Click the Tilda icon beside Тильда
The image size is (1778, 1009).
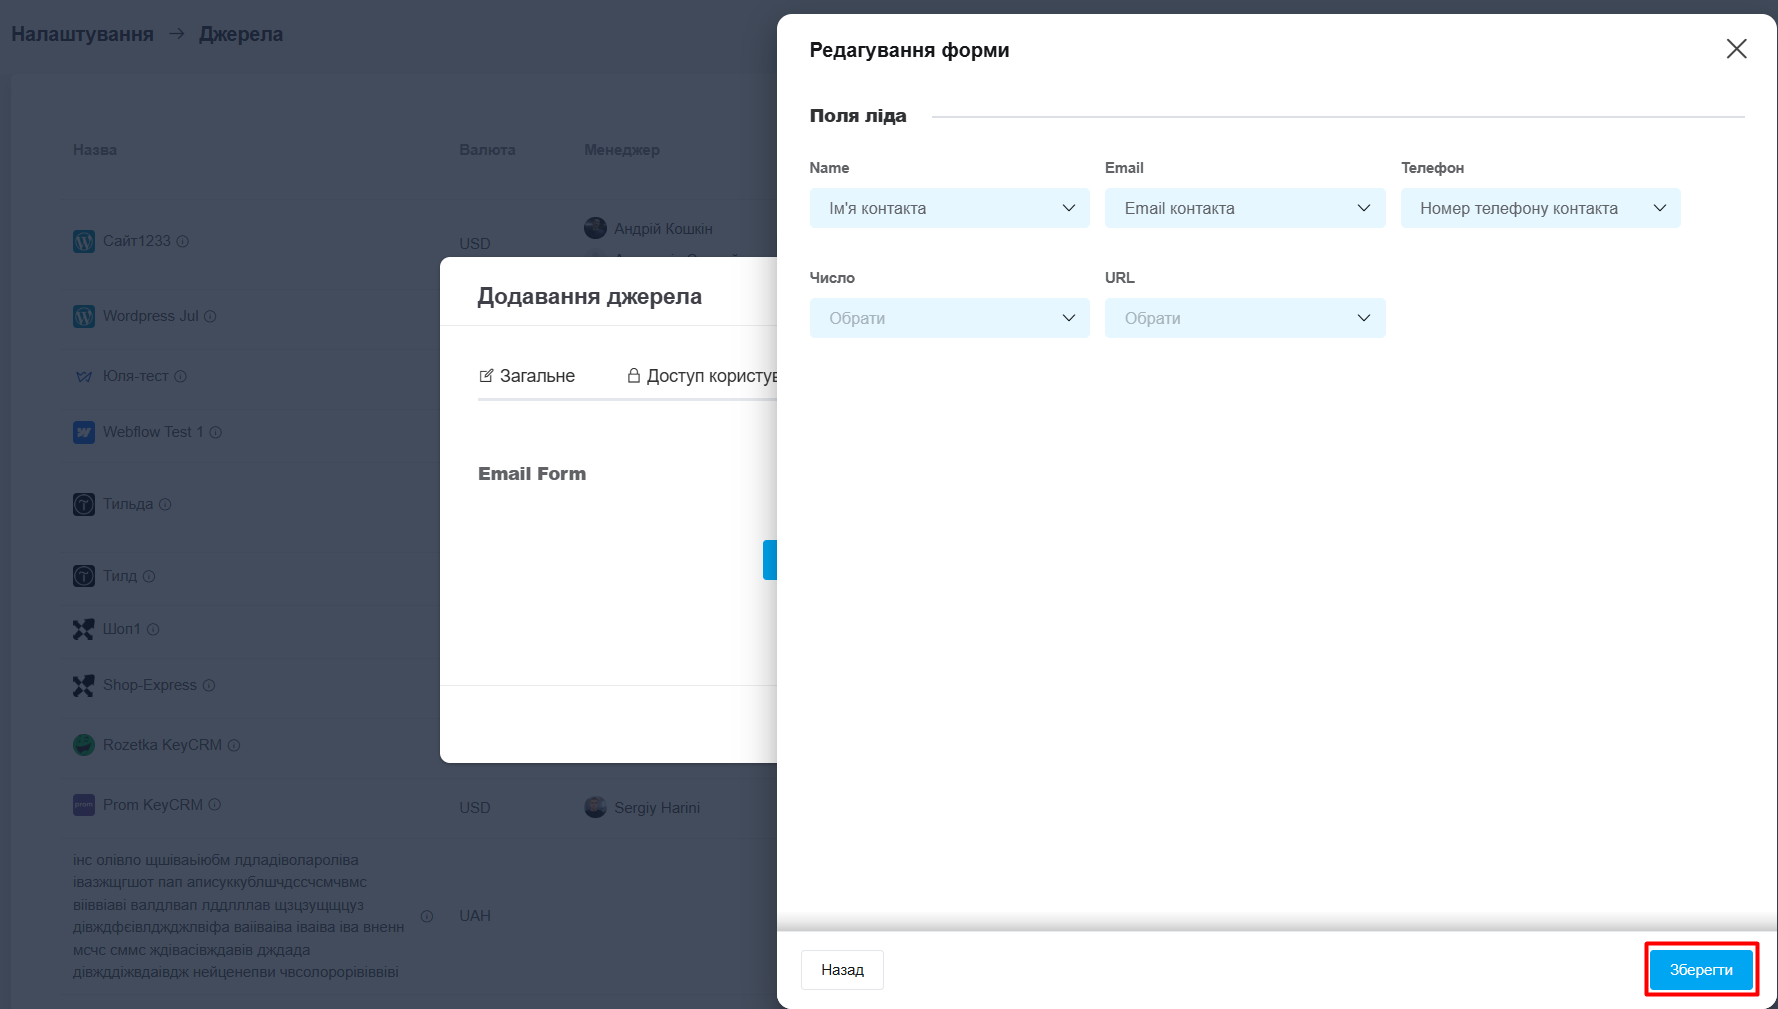coord(84,505)
